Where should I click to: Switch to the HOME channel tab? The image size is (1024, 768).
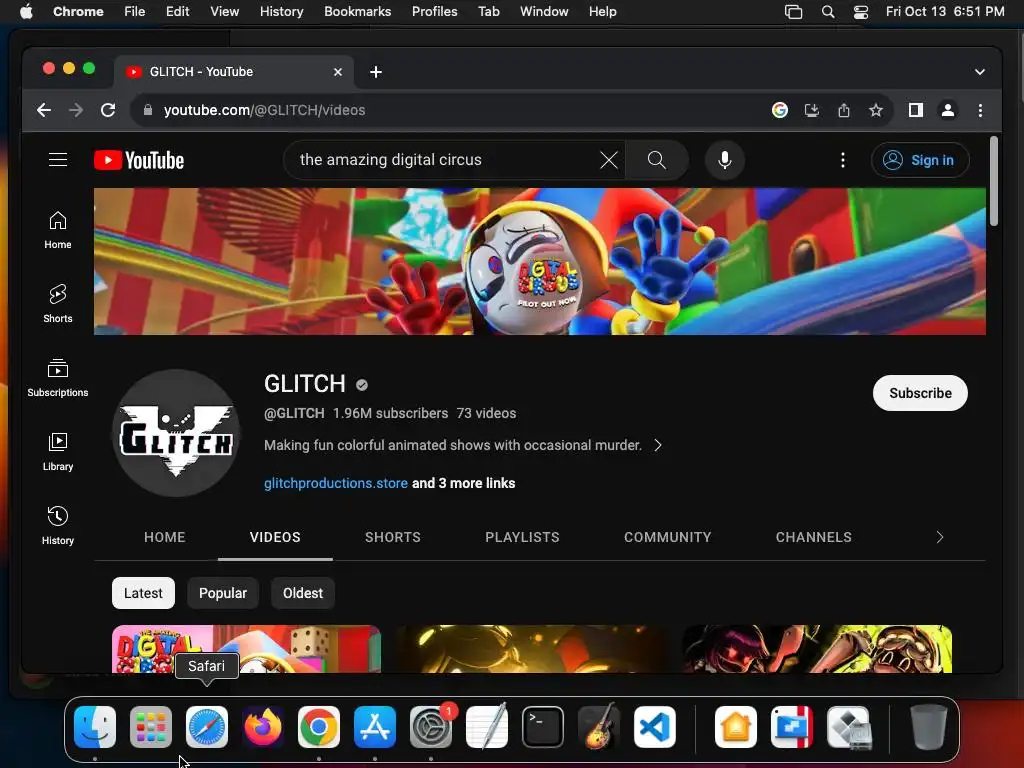pyautogui.click(x=165, y=537)
